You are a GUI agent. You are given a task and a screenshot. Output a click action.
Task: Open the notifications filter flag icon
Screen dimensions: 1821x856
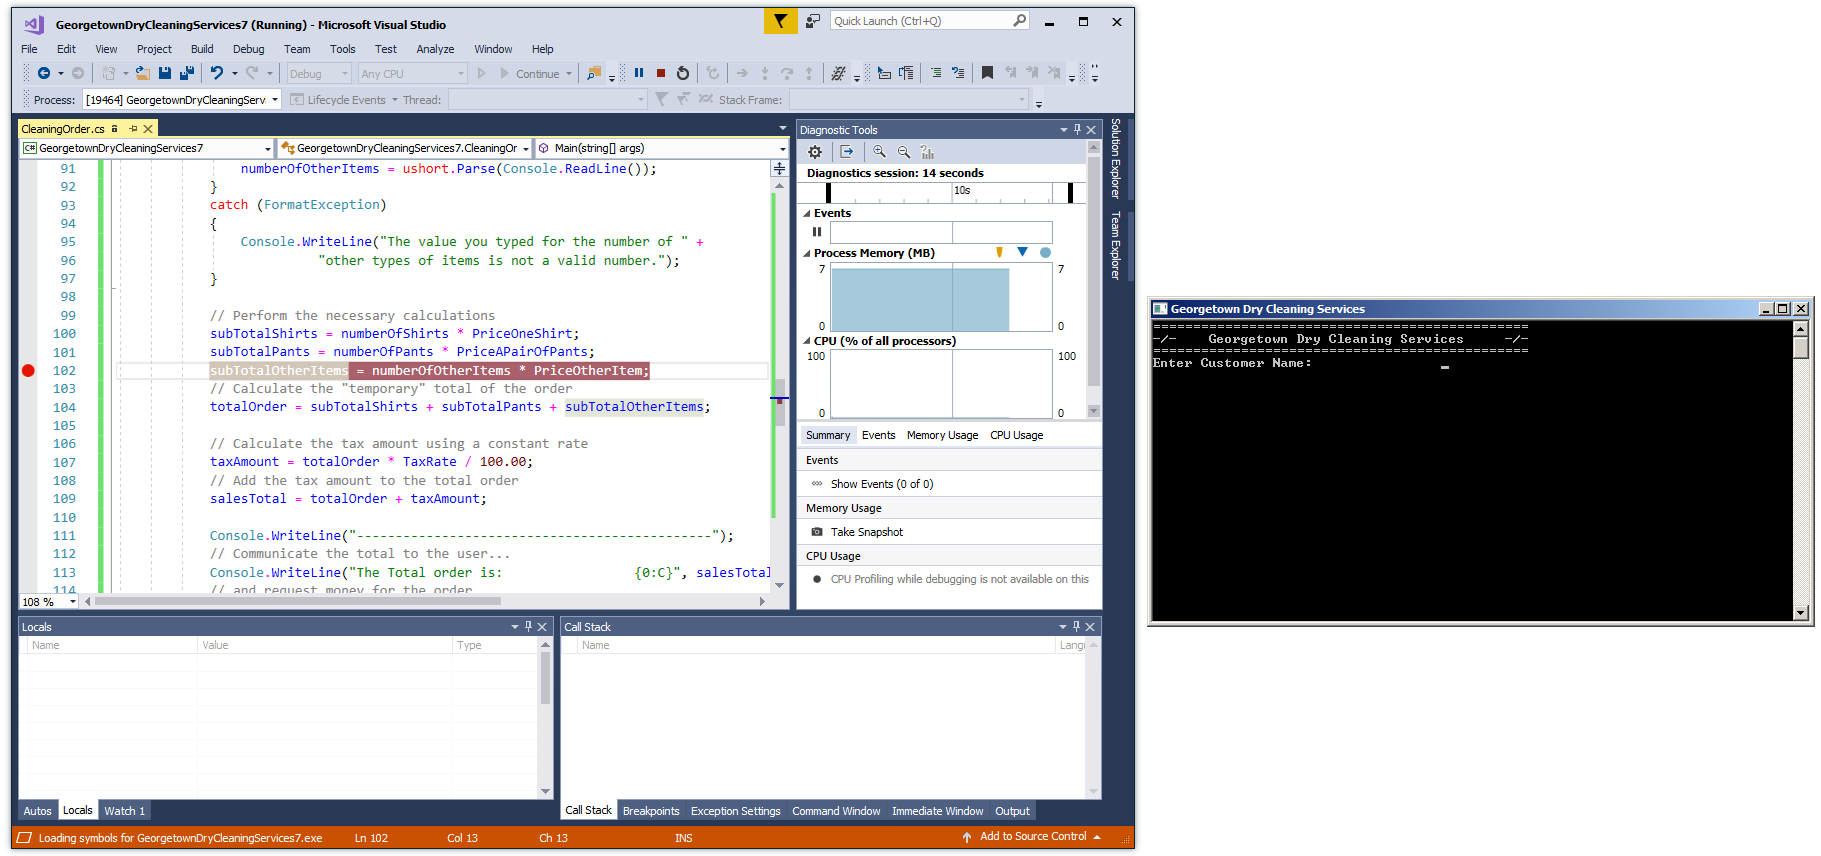pos(780,21)
